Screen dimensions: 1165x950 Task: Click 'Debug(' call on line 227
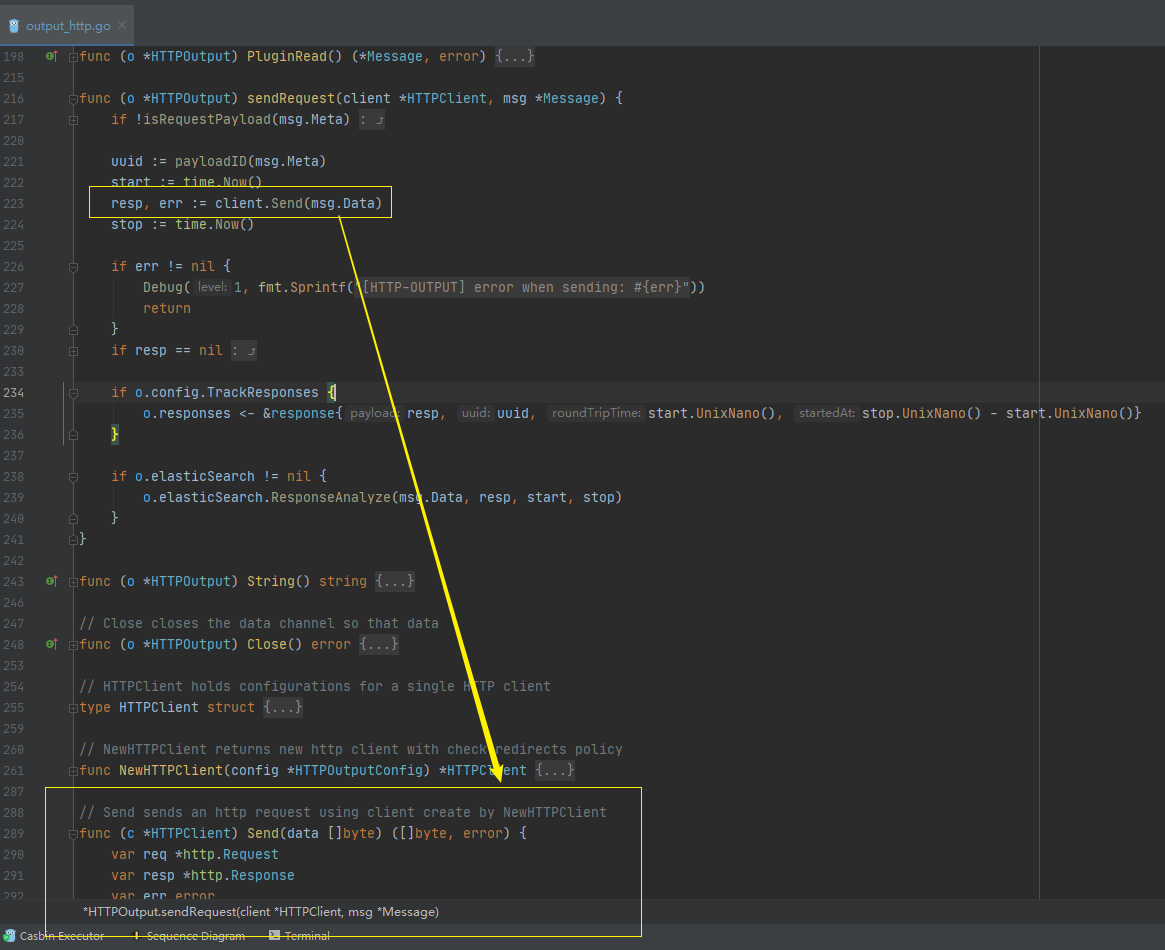(166, 287)
